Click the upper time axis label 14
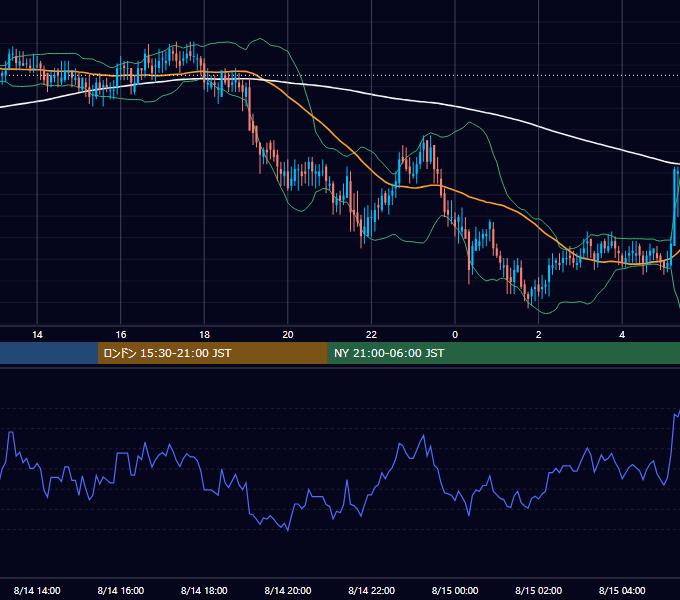 coord(37,335)
